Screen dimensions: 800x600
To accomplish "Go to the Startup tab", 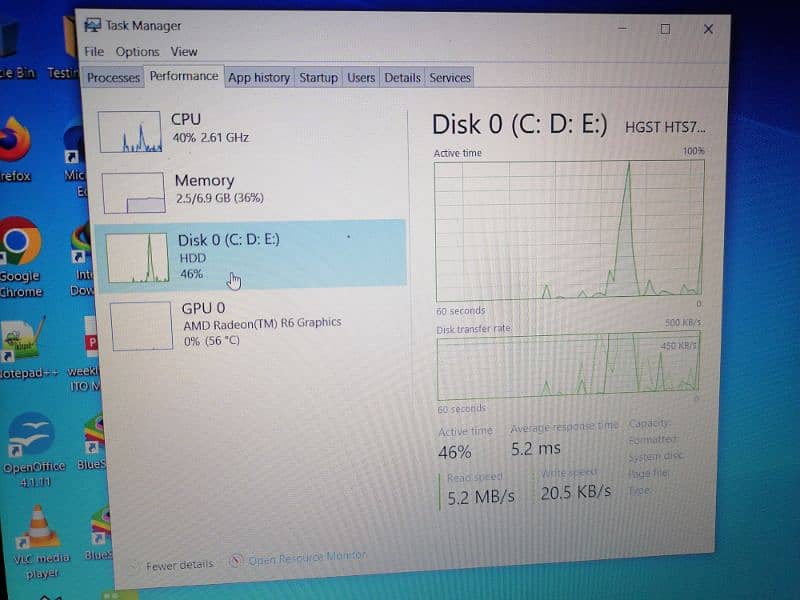I will (318, 78).
